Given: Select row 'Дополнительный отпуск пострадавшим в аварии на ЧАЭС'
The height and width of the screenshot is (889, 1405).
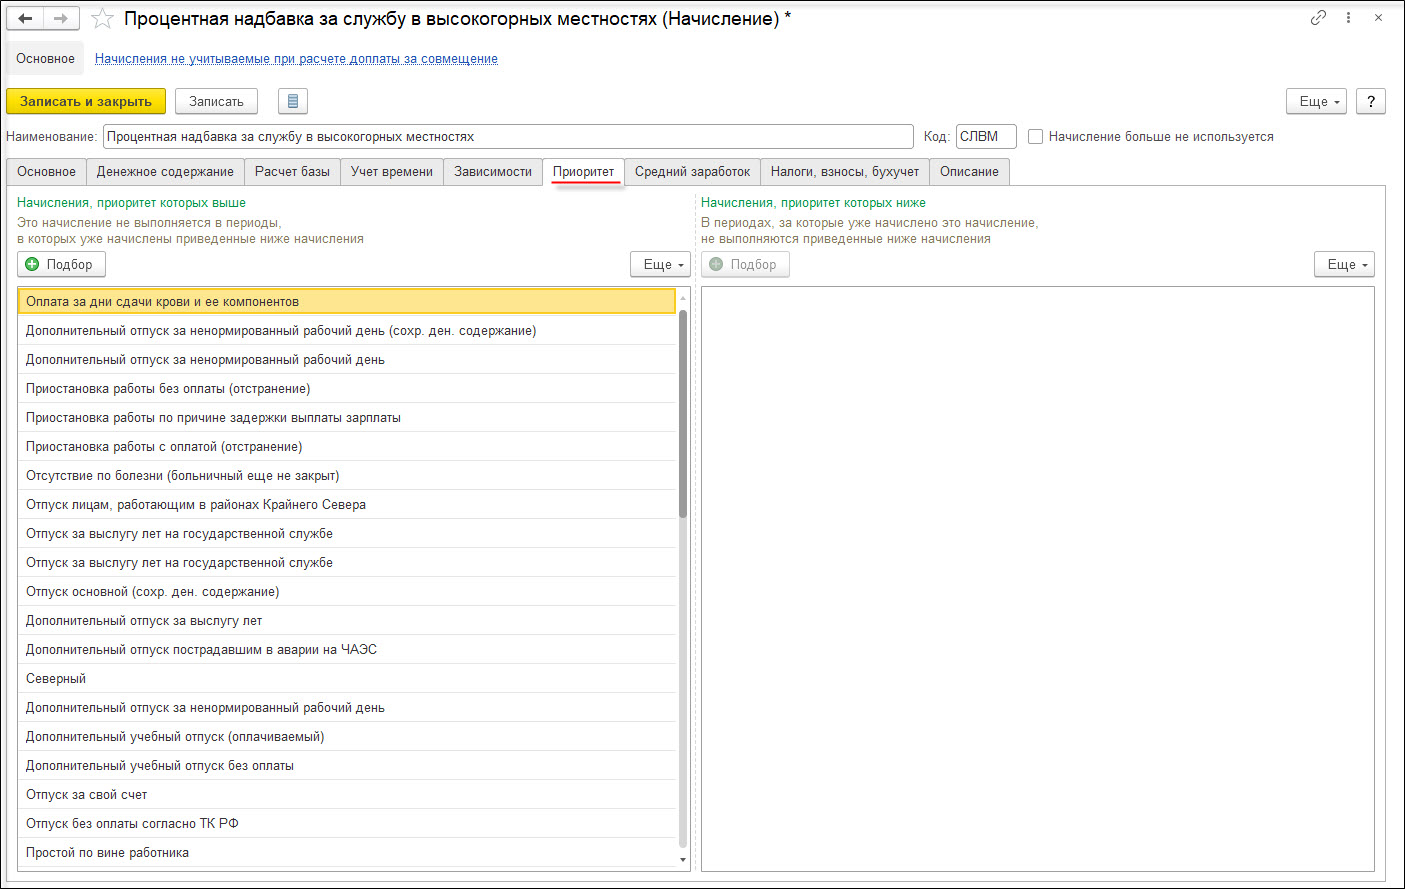Looking at the screenshot, I should [346, 650].
